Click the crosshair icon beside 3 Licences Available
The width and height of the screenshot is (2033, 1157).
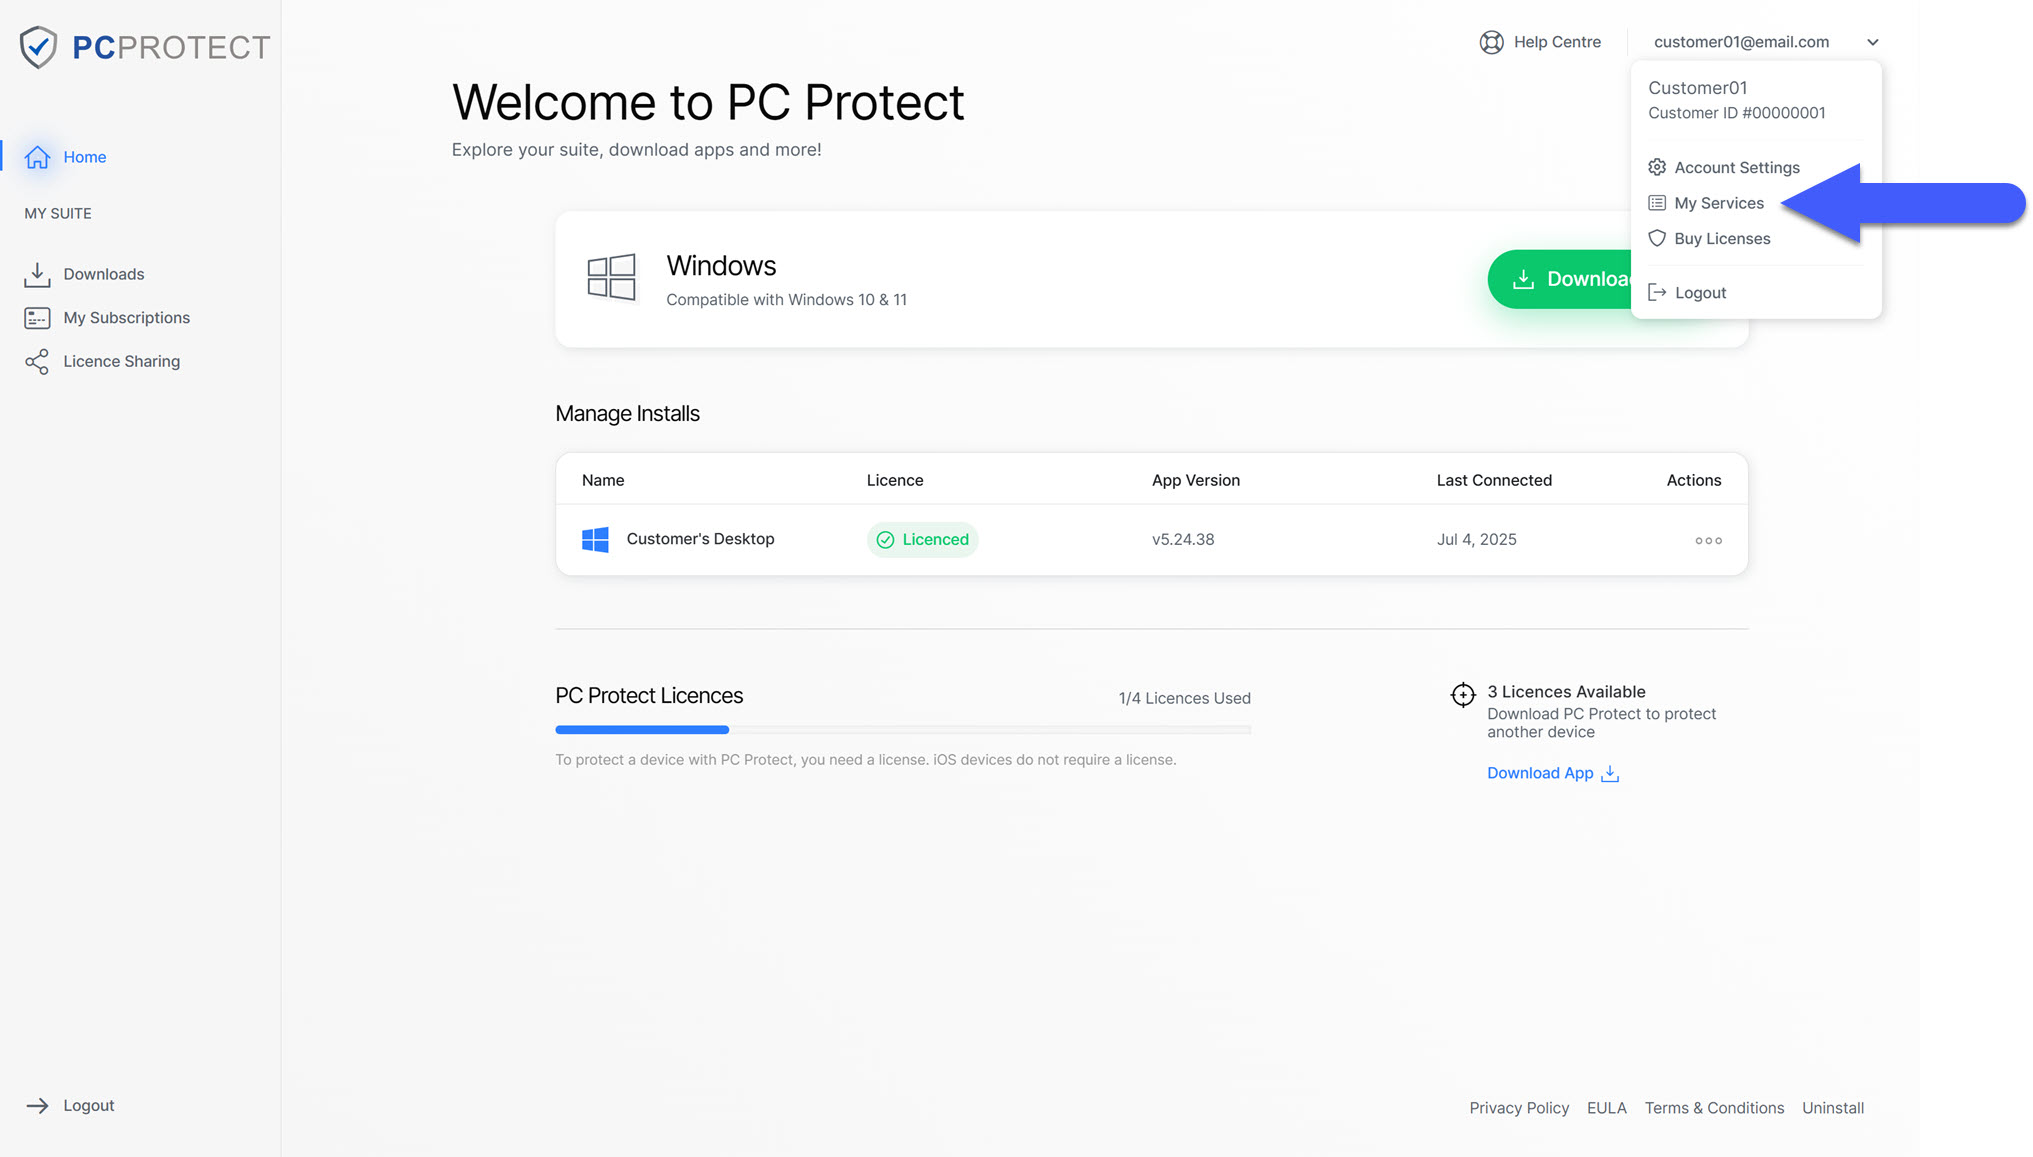tap(1463, 695)
